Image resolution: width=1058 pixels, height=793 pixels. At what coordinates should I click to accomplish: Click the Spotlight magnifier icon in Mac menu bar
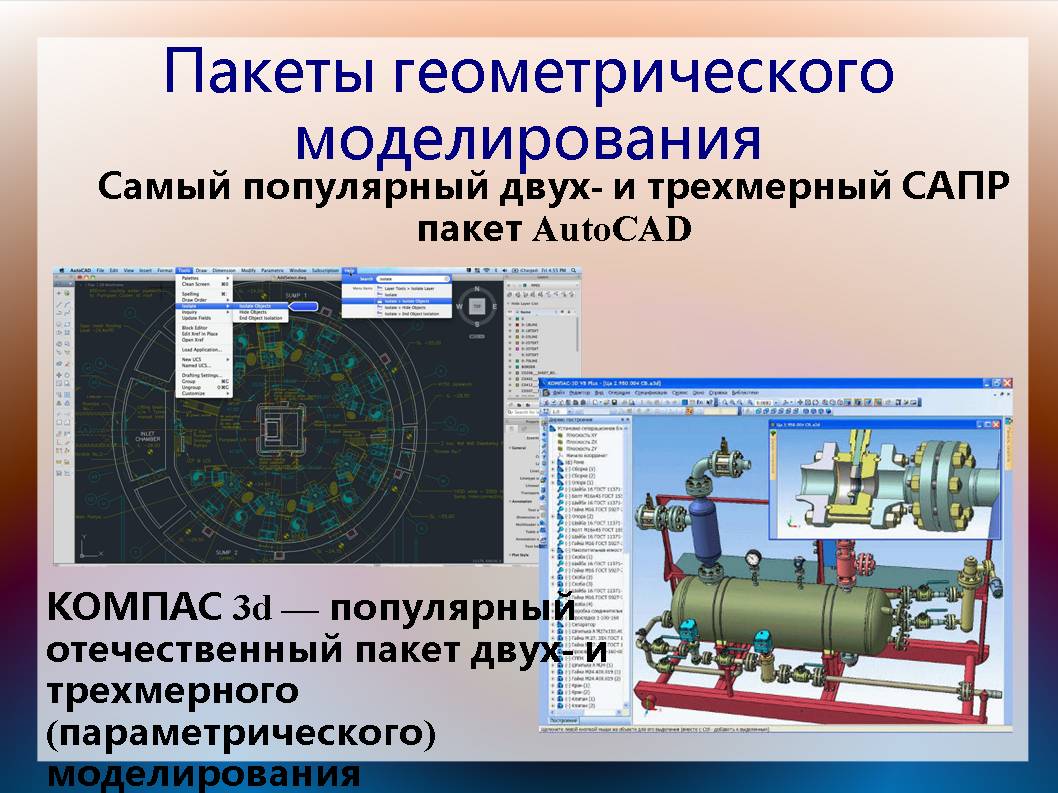pyautogui.click(x=574, y=271)
